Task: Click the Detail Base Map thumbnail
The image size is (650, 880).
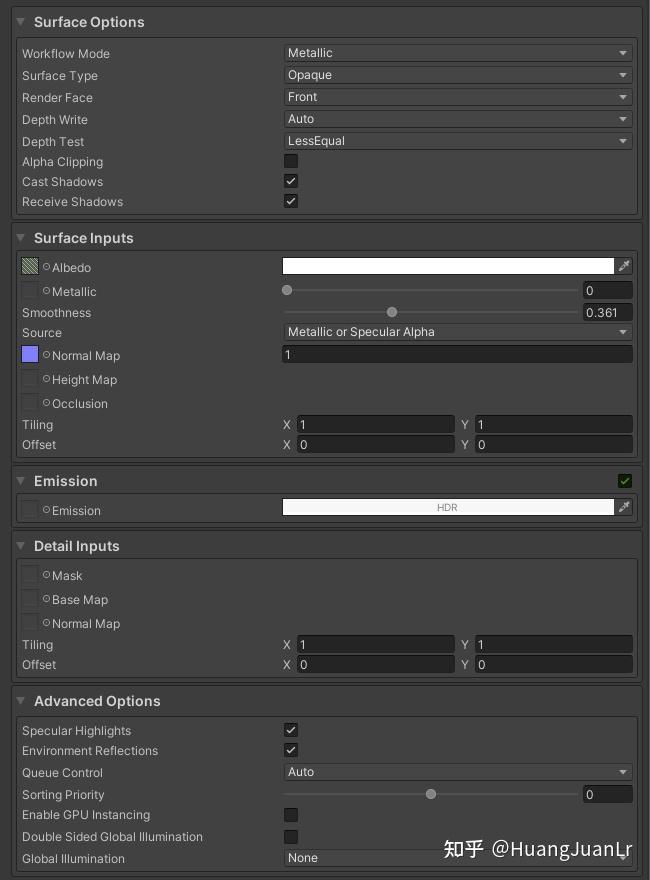Action: coord(31,599)
